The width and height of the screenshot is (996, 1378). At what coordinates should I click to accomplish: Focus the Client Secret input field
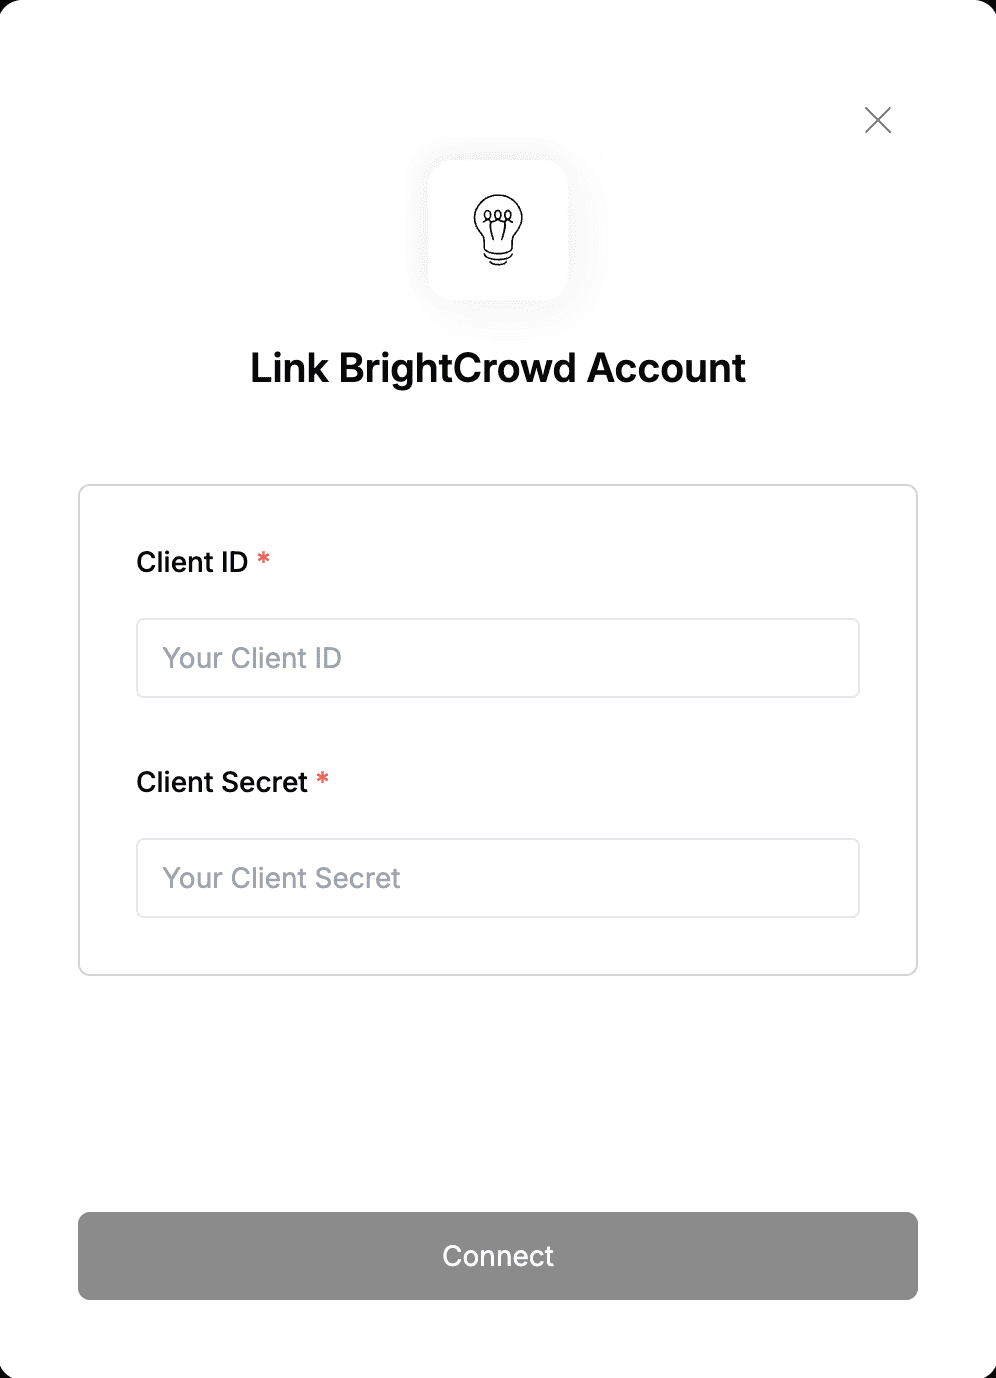point(498,878)
